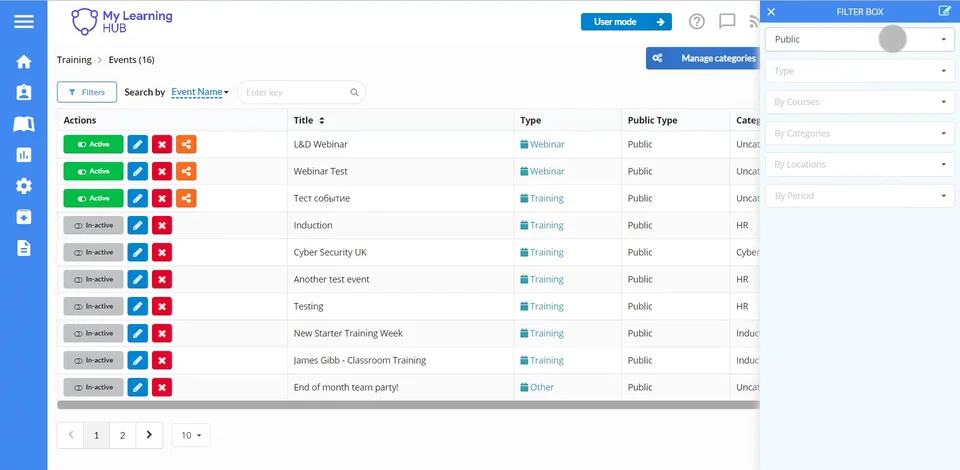This screenshot has width=960, height=470.
Task: Share the Тест событие event
Action: tap(186, 198)
